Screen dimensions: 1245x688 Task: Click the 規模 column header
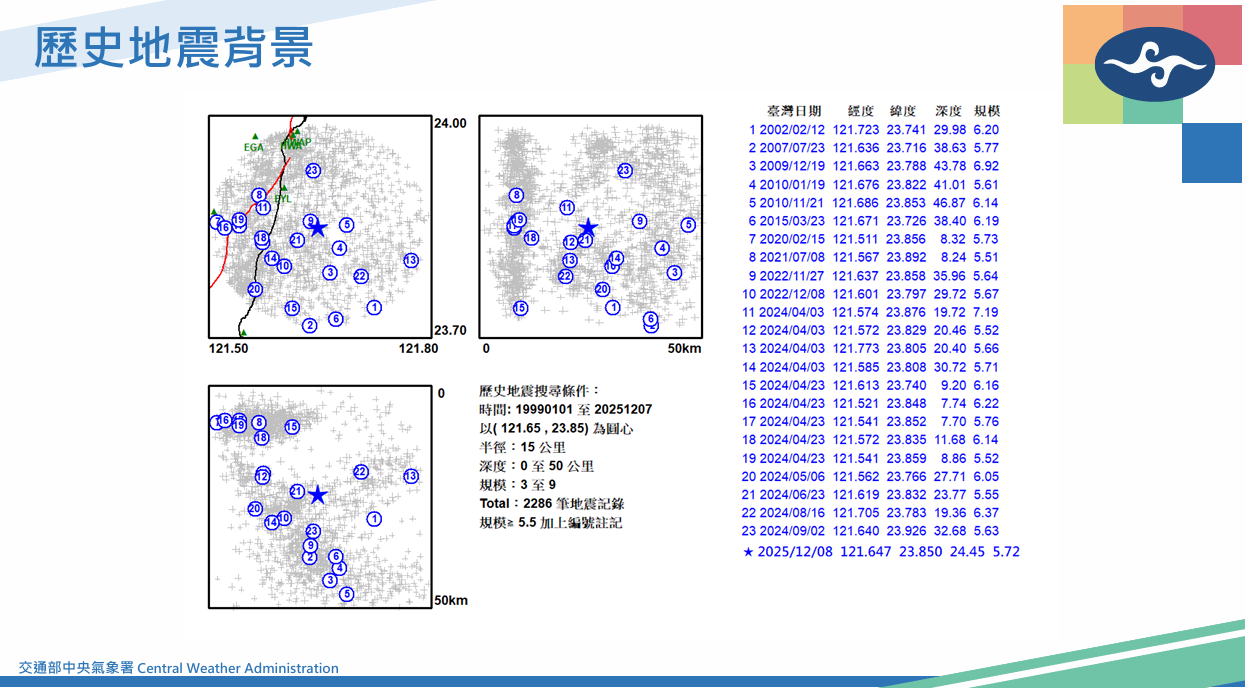[986, 111]
